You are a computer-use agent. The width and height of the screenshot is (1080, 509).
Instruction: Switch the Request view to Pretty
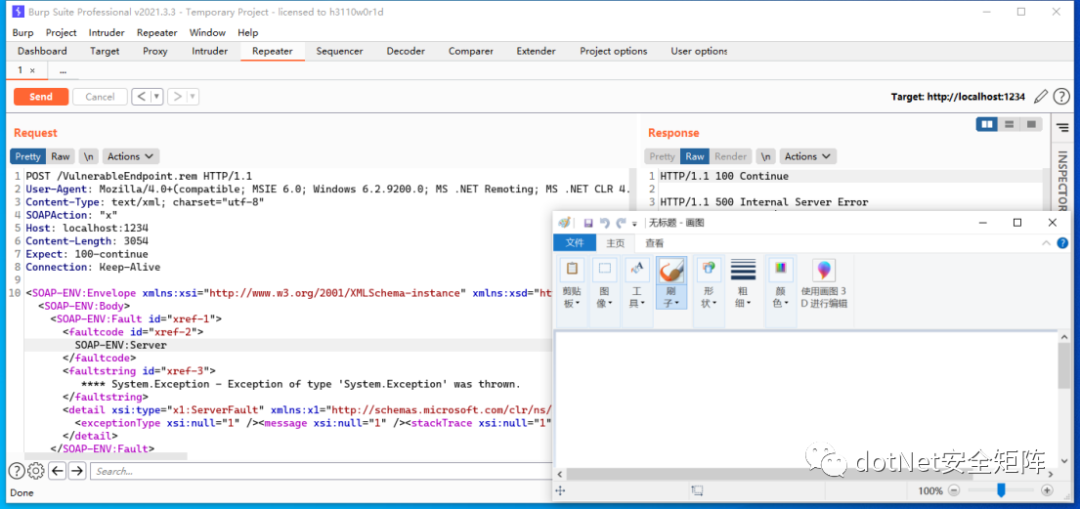(28, 156)
